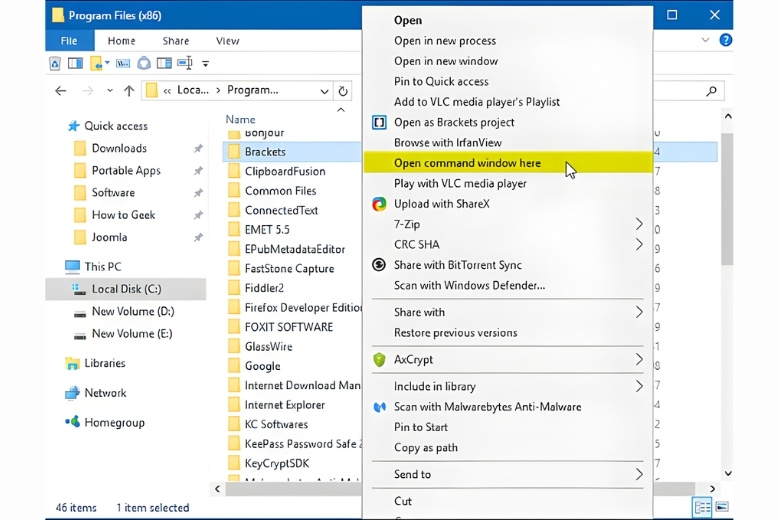Click the Brackets icon in context menu
The height and width of the screenshot is (520, 780).
point(379,122)
